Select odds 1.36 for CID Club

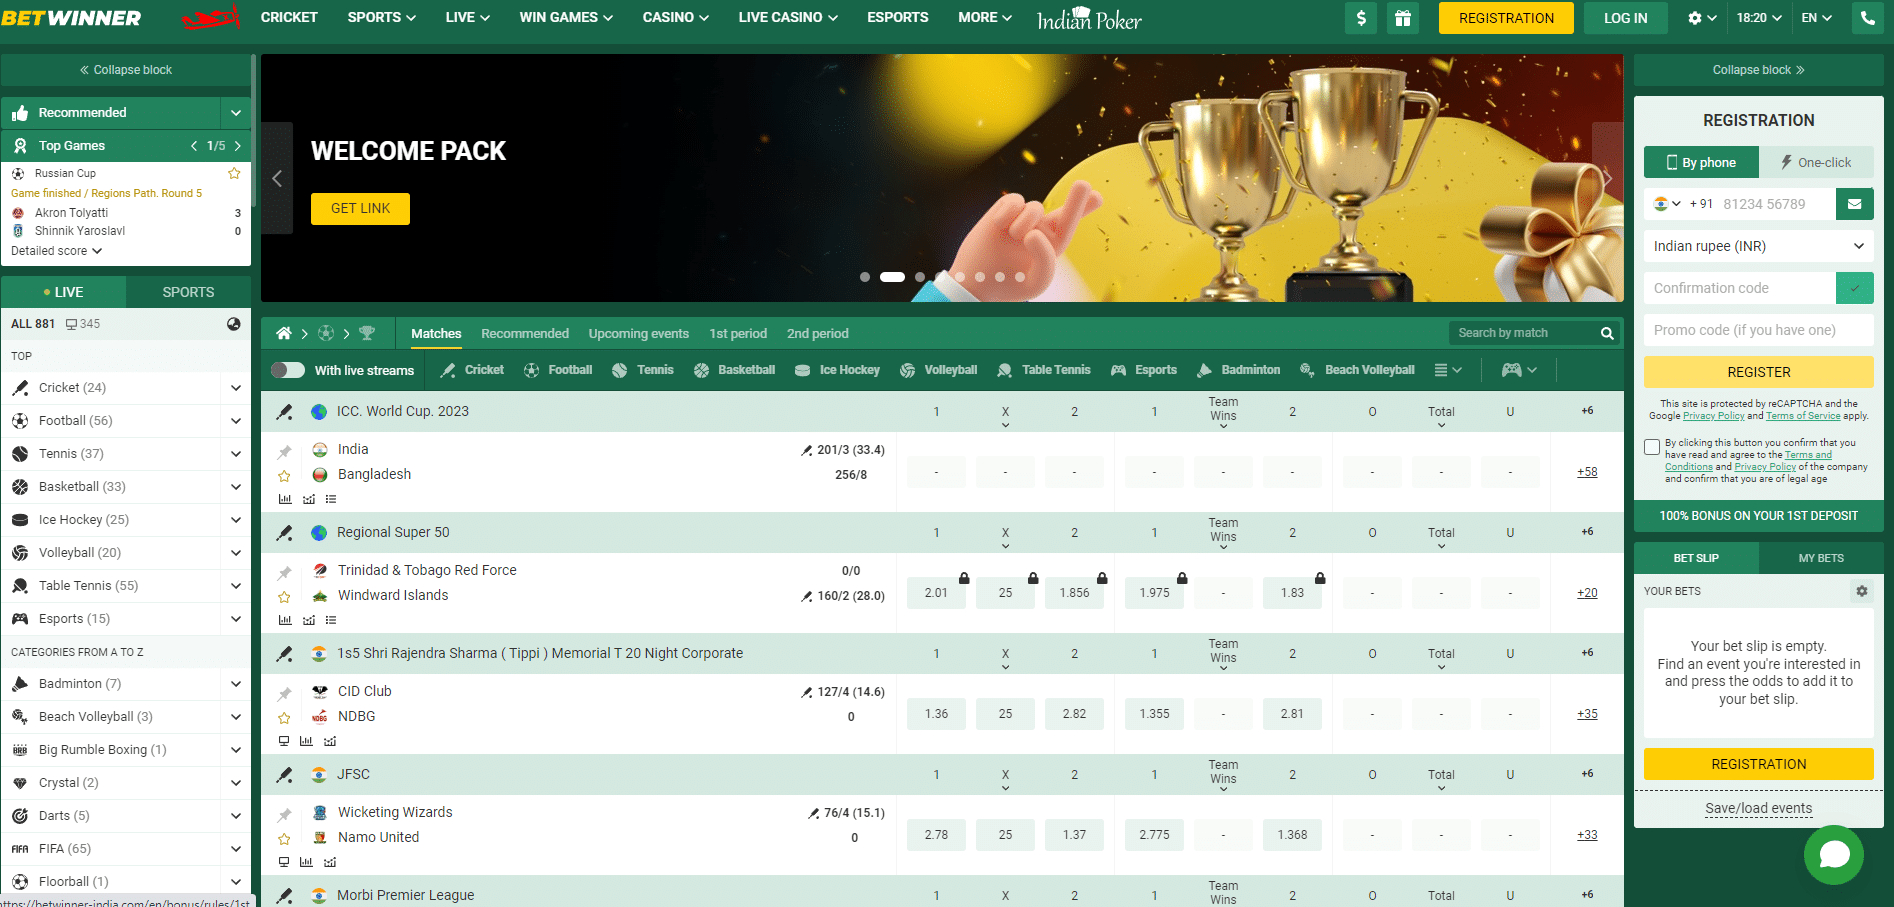(936, 714)
